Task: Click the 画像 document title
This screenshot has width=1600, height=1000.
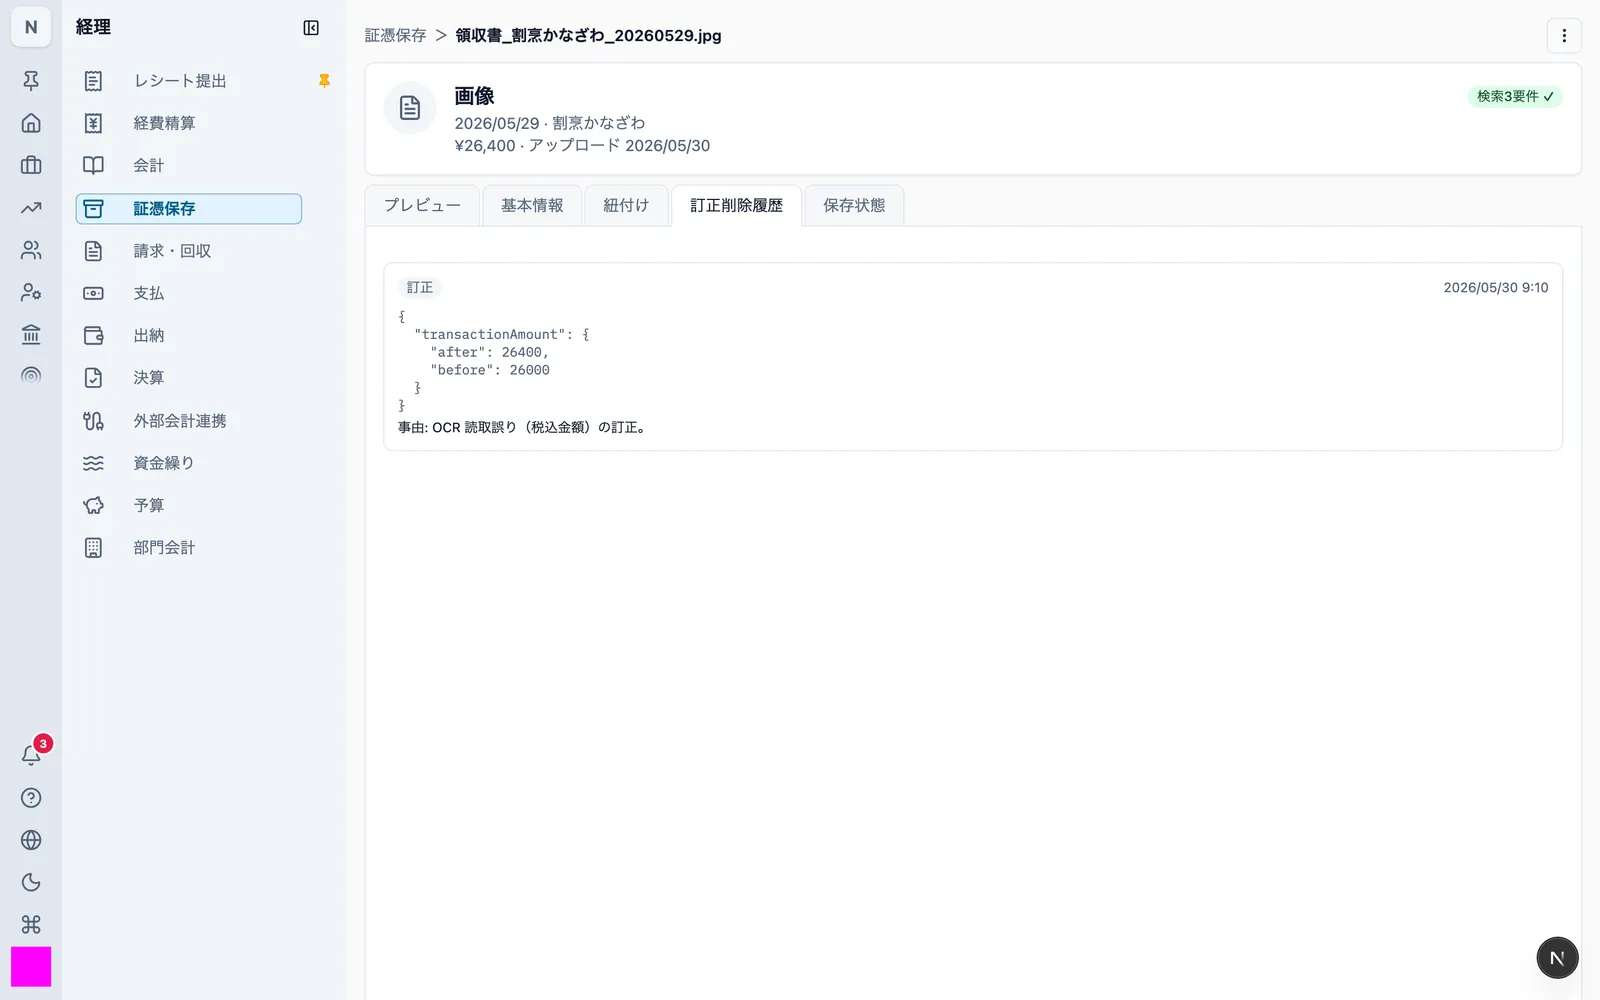Action: [x=474, y=96]
